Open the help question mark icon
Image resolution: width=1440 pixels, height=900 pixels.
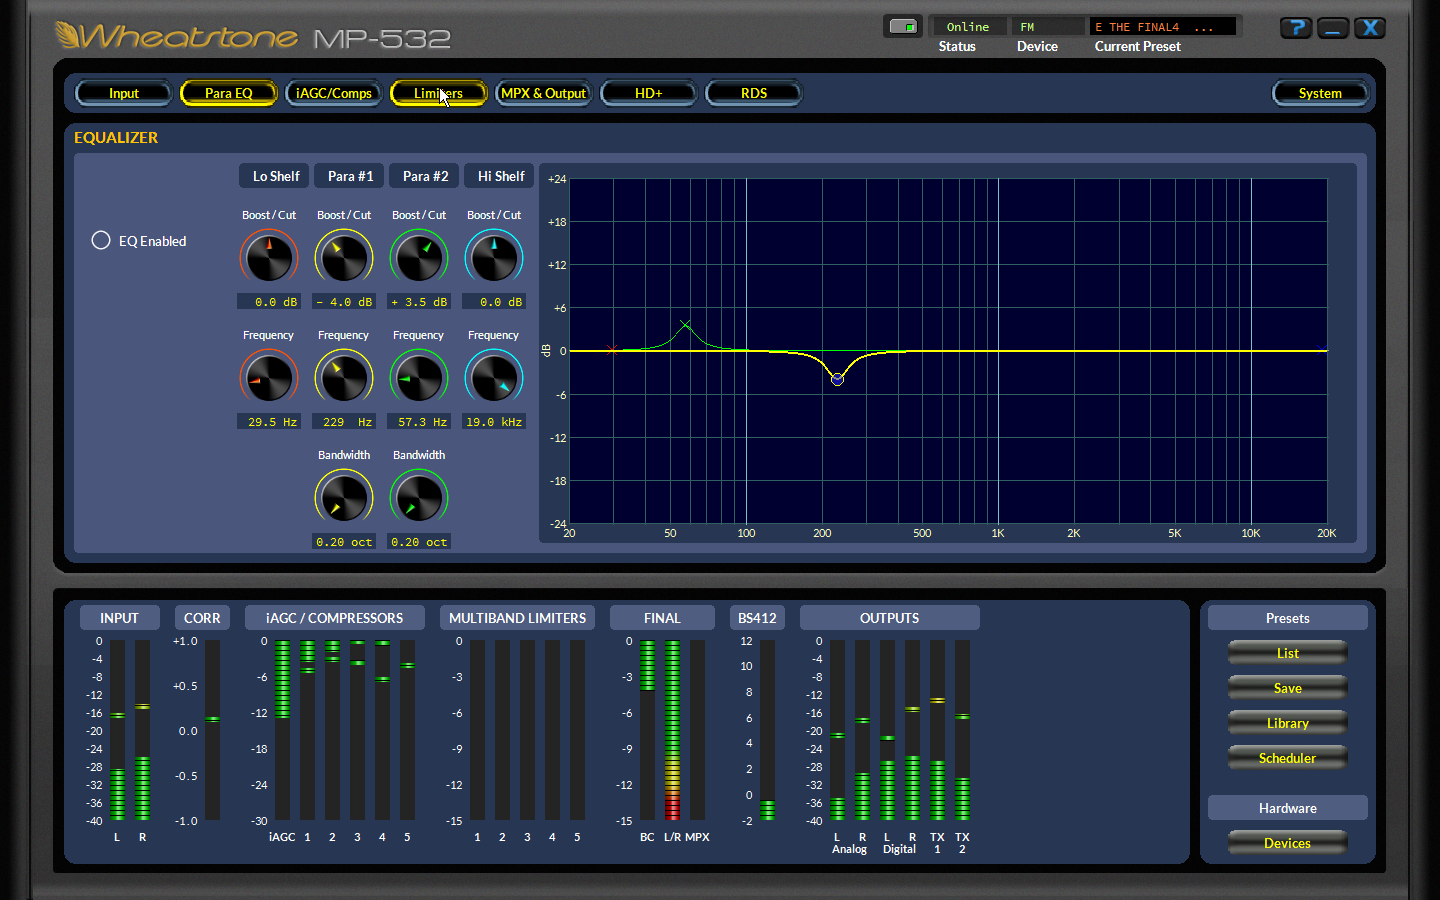pos(1296,28)
